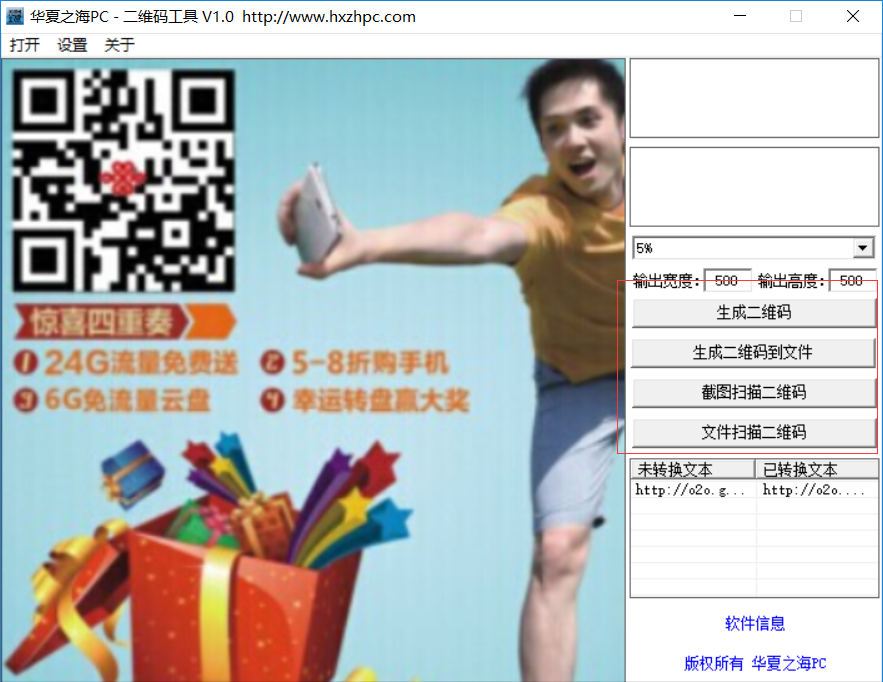Click the second empty text box

tap(754, 187)
